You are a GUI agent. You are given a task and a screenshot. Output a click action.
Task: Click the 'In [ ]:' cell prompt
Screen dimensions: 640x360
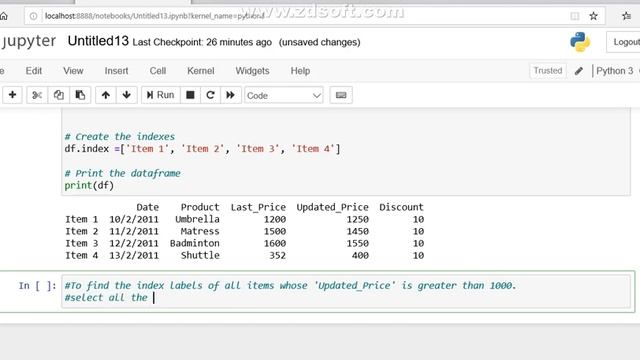[x=37, y=285]
